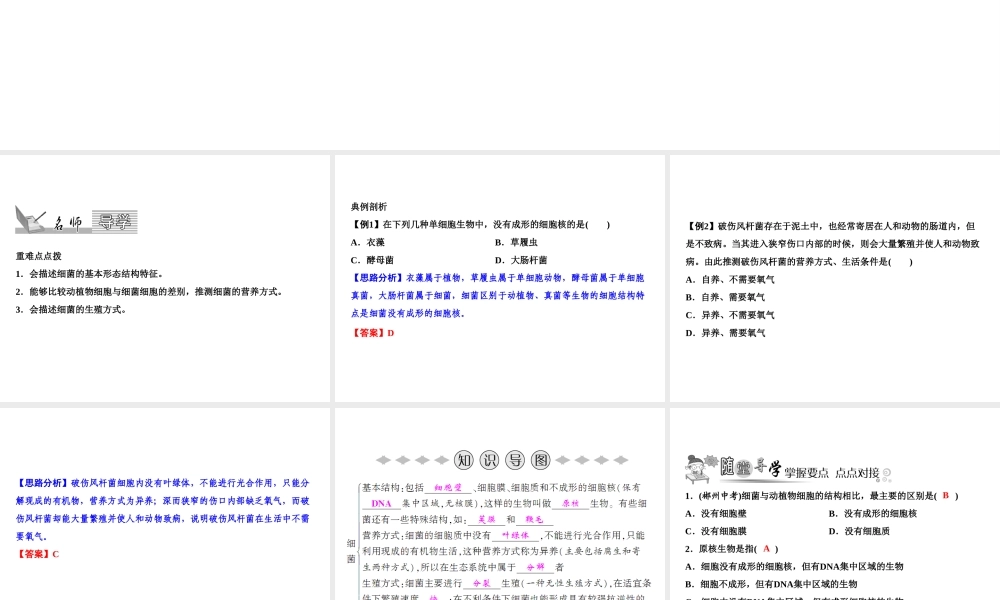Choose option D. 没有细胞质

(859, 531)
